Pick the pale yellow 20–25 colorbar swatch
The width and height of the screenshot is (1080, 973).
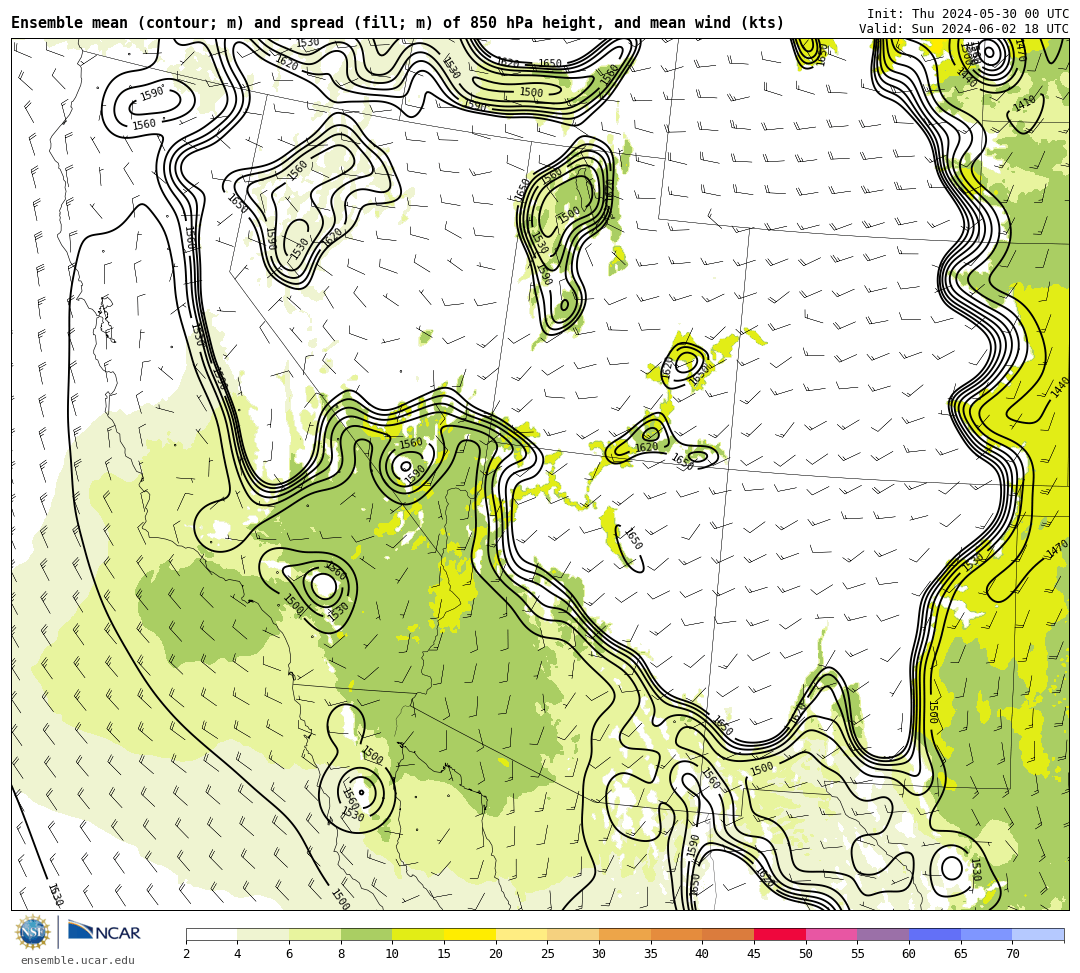(x=521, y=934)
